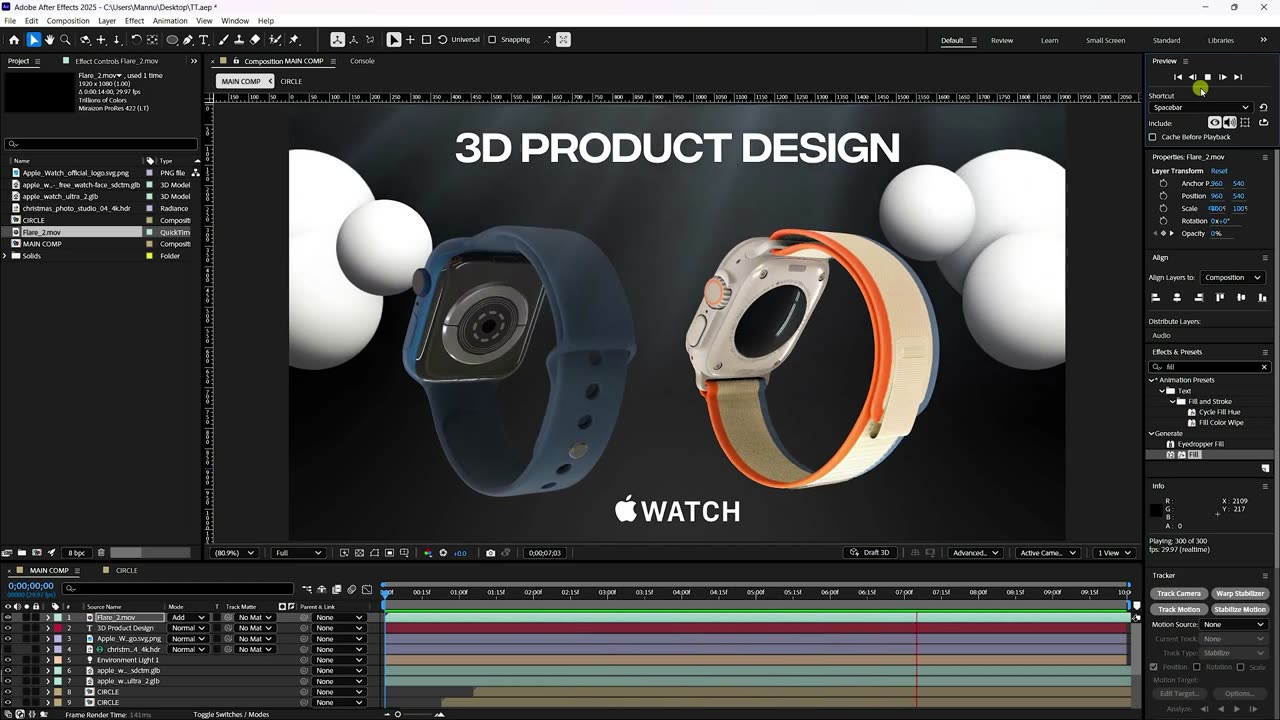The height and width of the screenshot is (720, 1280).
Task: Open the magnification 80.9% dropdown
Action: tap(235, 553)
